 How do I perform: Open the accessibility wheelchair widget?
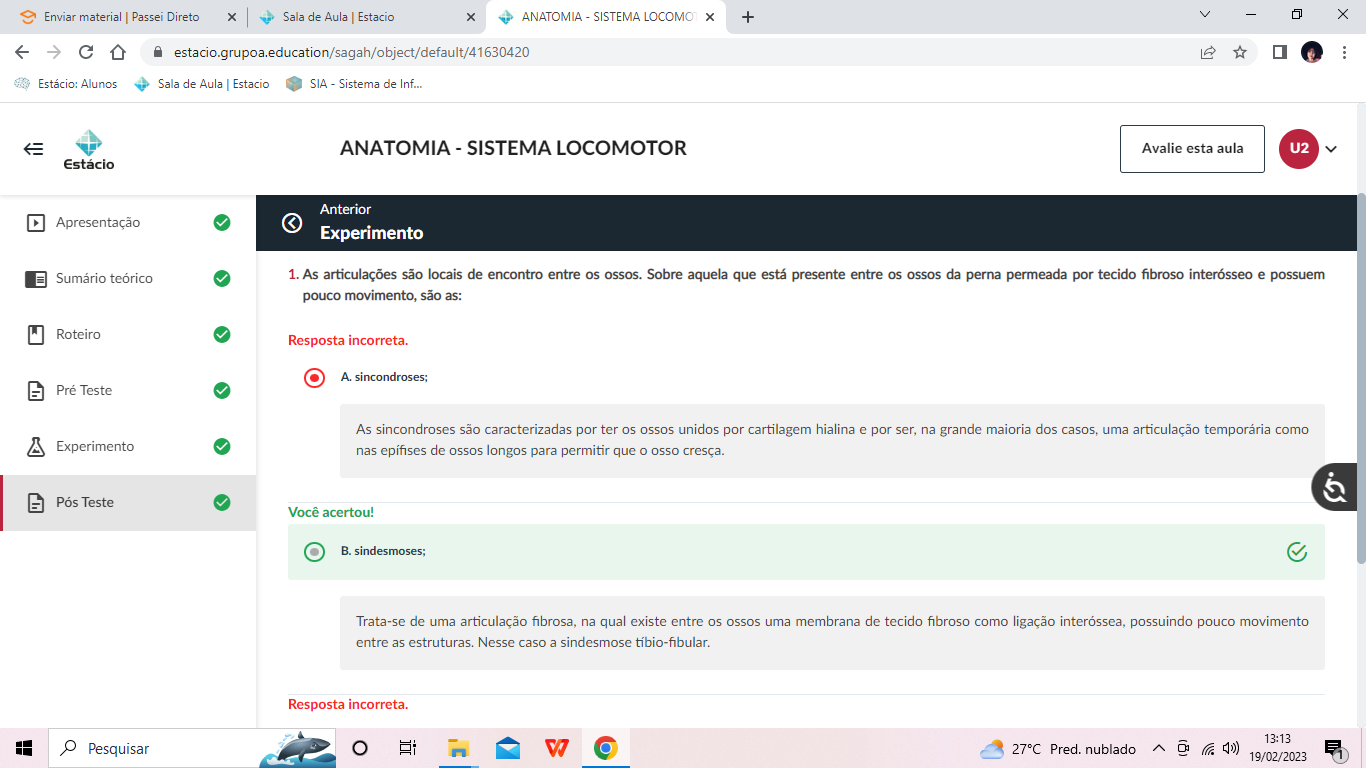(1335, 488)
